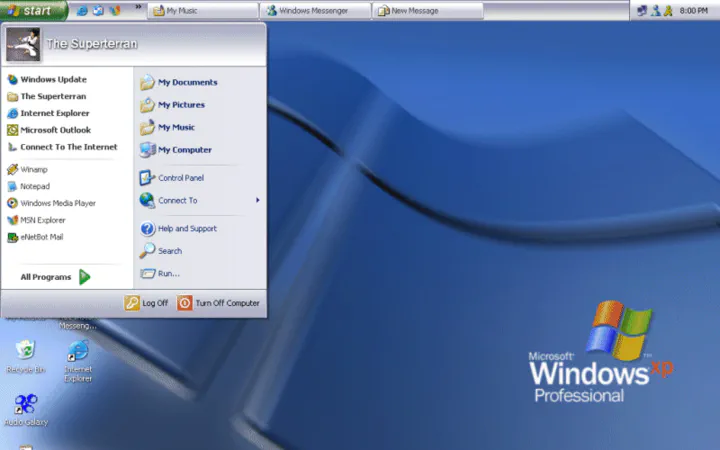Click Log Off button
Image resolution: width=720 pixels, height=450 pixels.
pos(146,303)
